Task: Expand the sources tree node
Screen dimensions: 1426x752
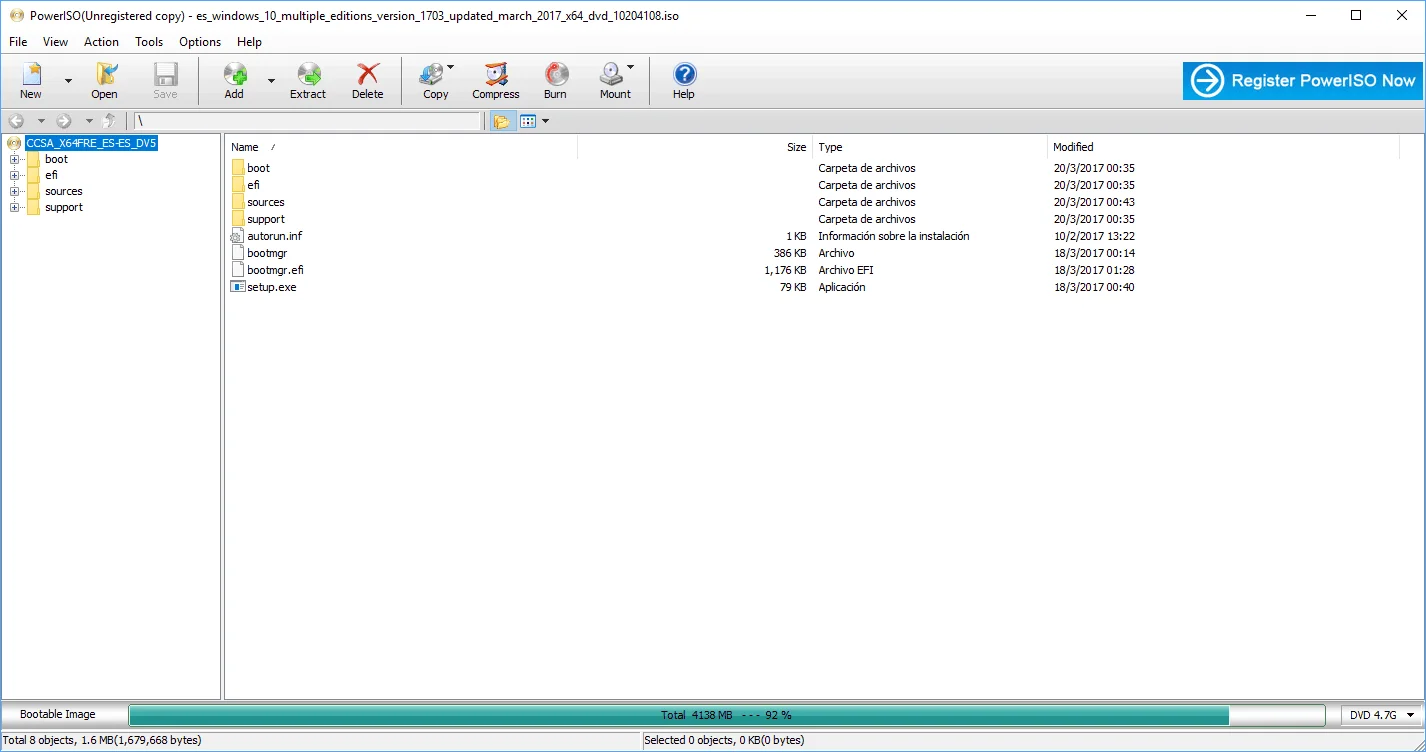Action: coord(15,191)
